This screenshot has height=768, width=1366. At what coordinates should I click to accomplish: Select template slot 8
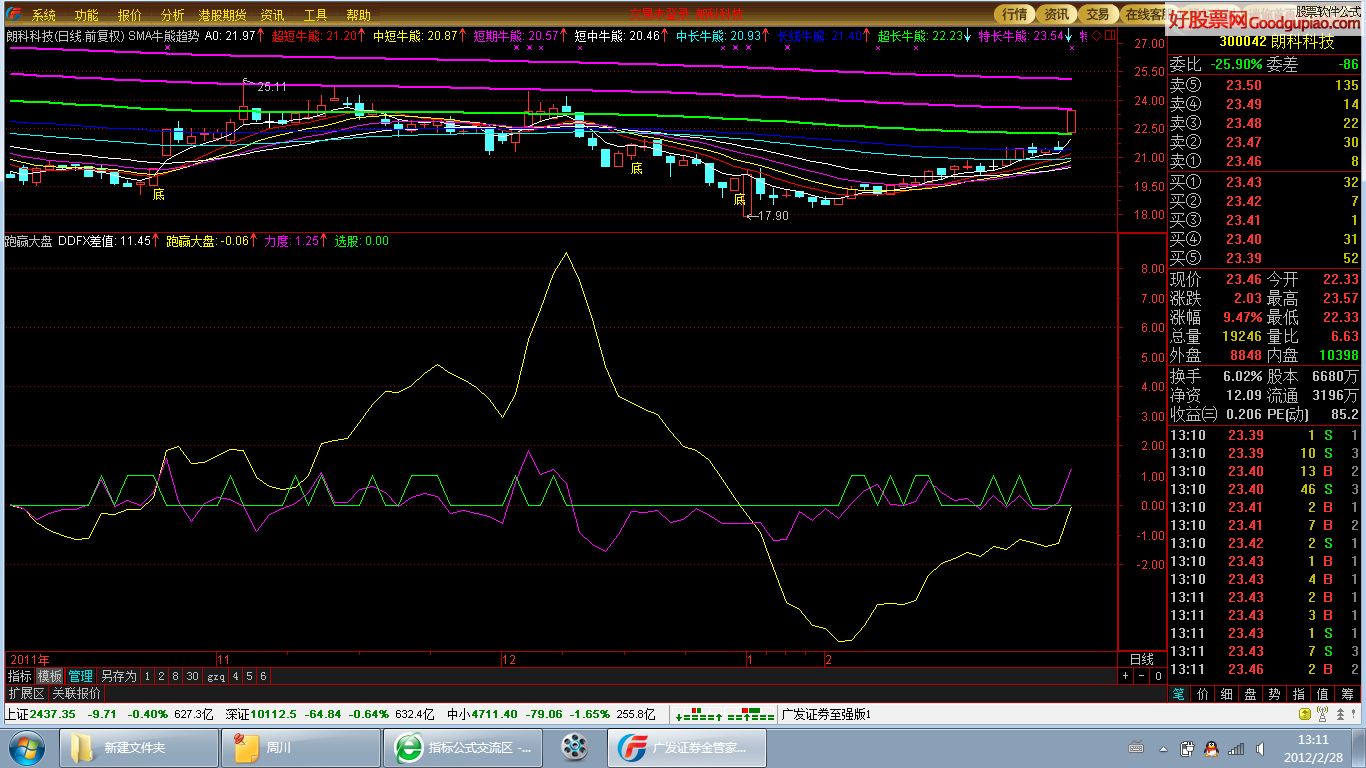point(175,676)
